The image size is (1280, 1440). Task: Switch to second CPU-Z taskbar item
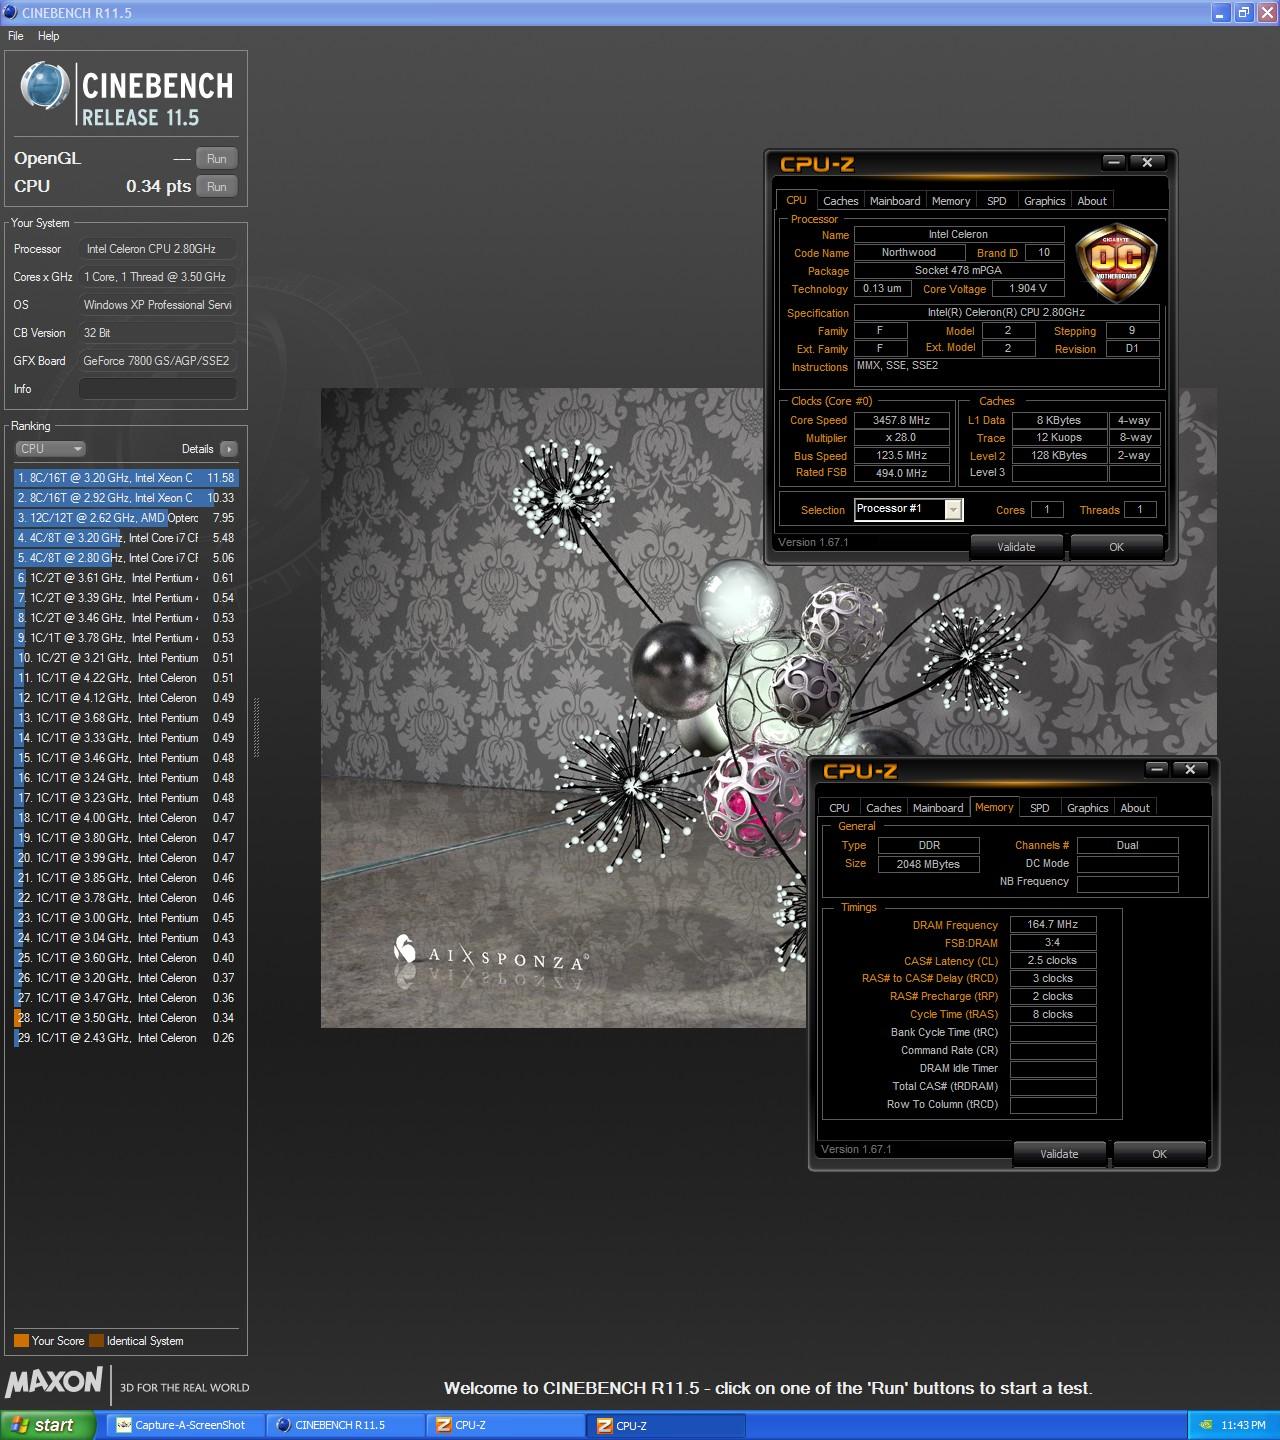(666, 1425)
